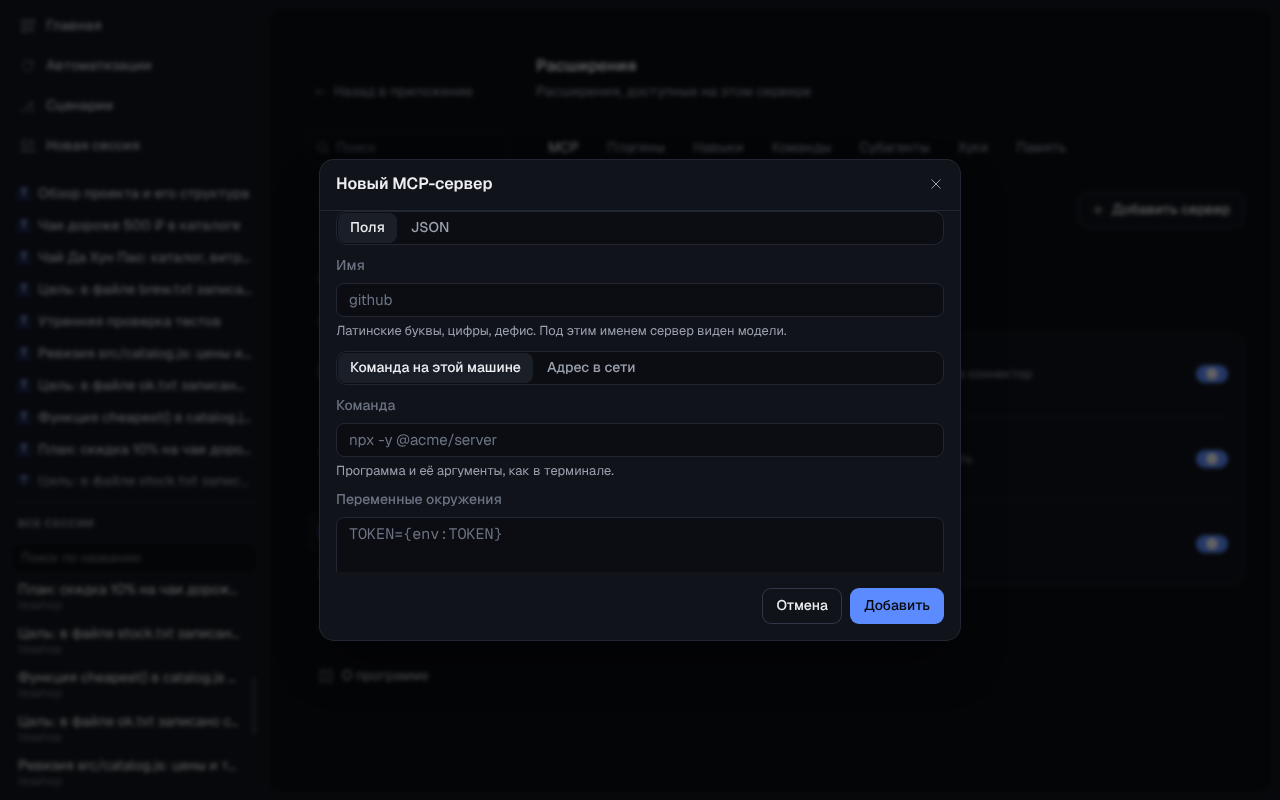Click the icon beside 'Утренняя проверка тестов'

click(24, 321)
